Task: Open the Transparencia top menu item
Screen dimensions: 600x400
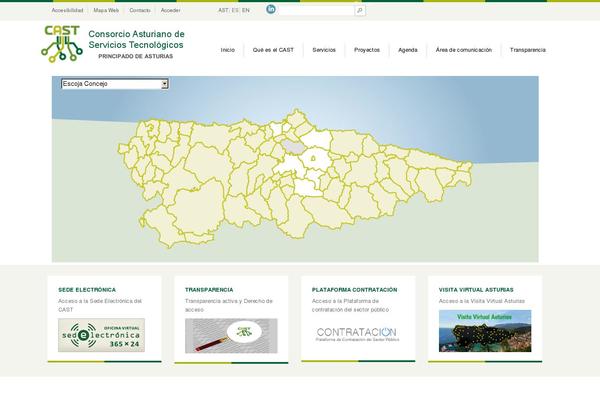Action: (528, 50)
